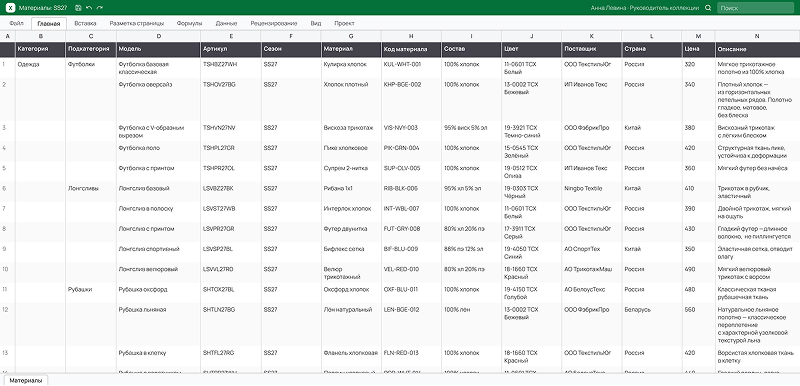Open the Файл menu

(16, 23)
